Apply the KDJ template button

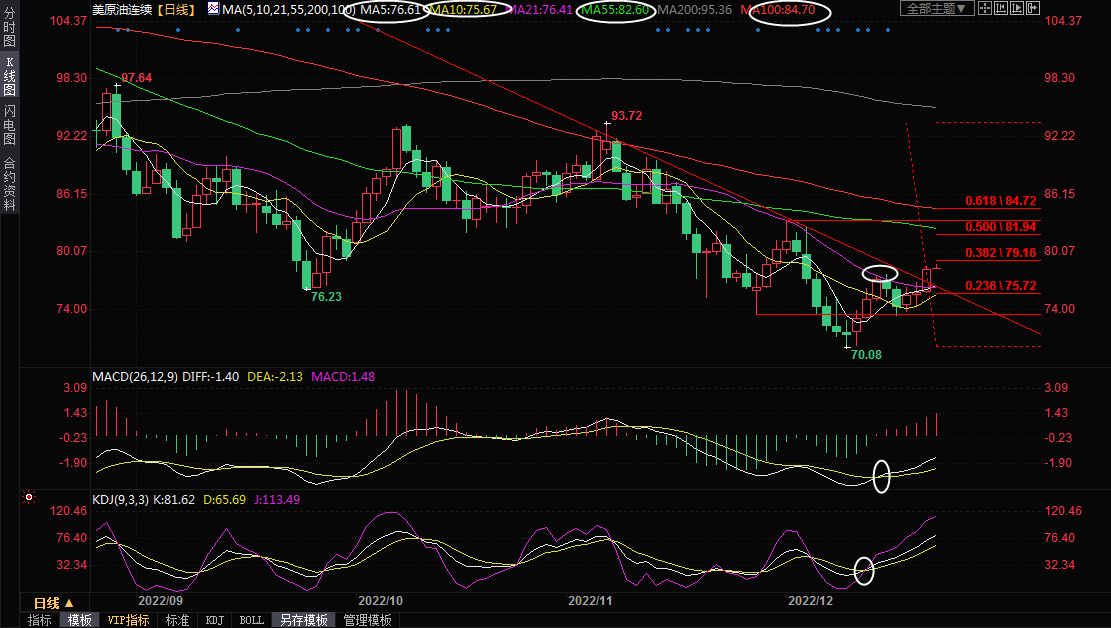coord(214,620)
